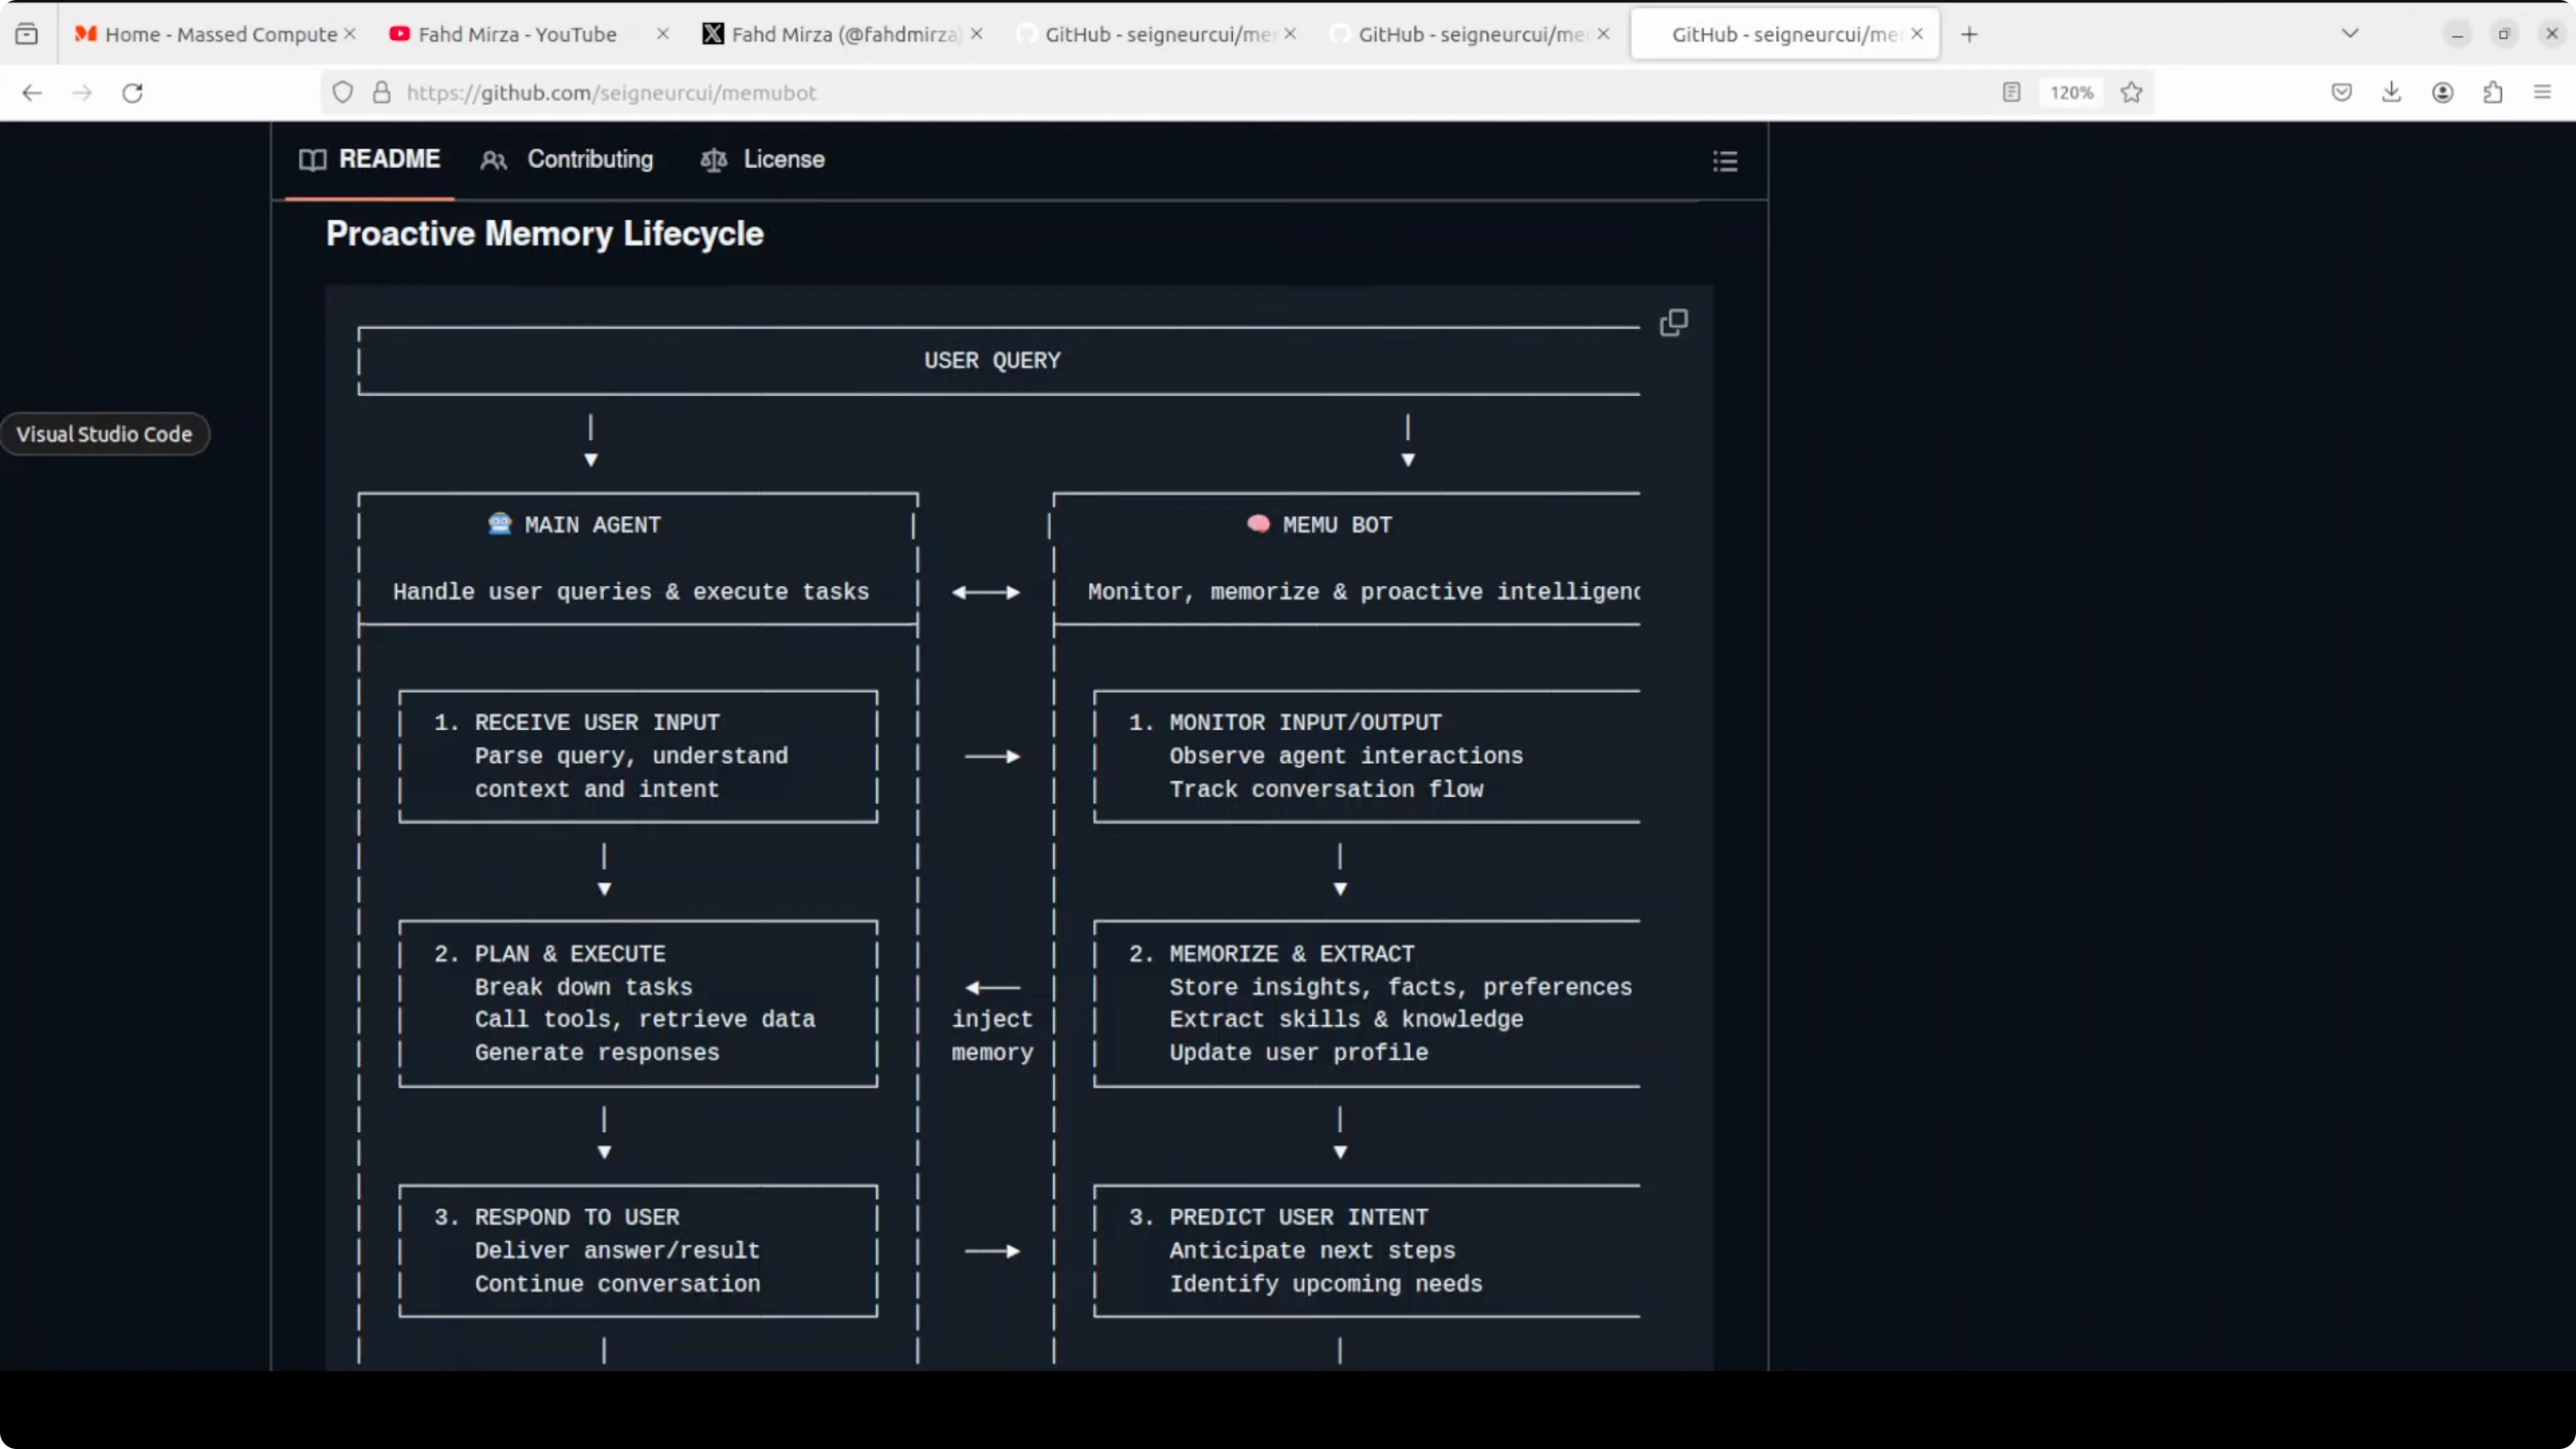The height and width of the screenshot is (1449, 2576).
Task: Open the README outline list icon
Action: coord(1724,161)
